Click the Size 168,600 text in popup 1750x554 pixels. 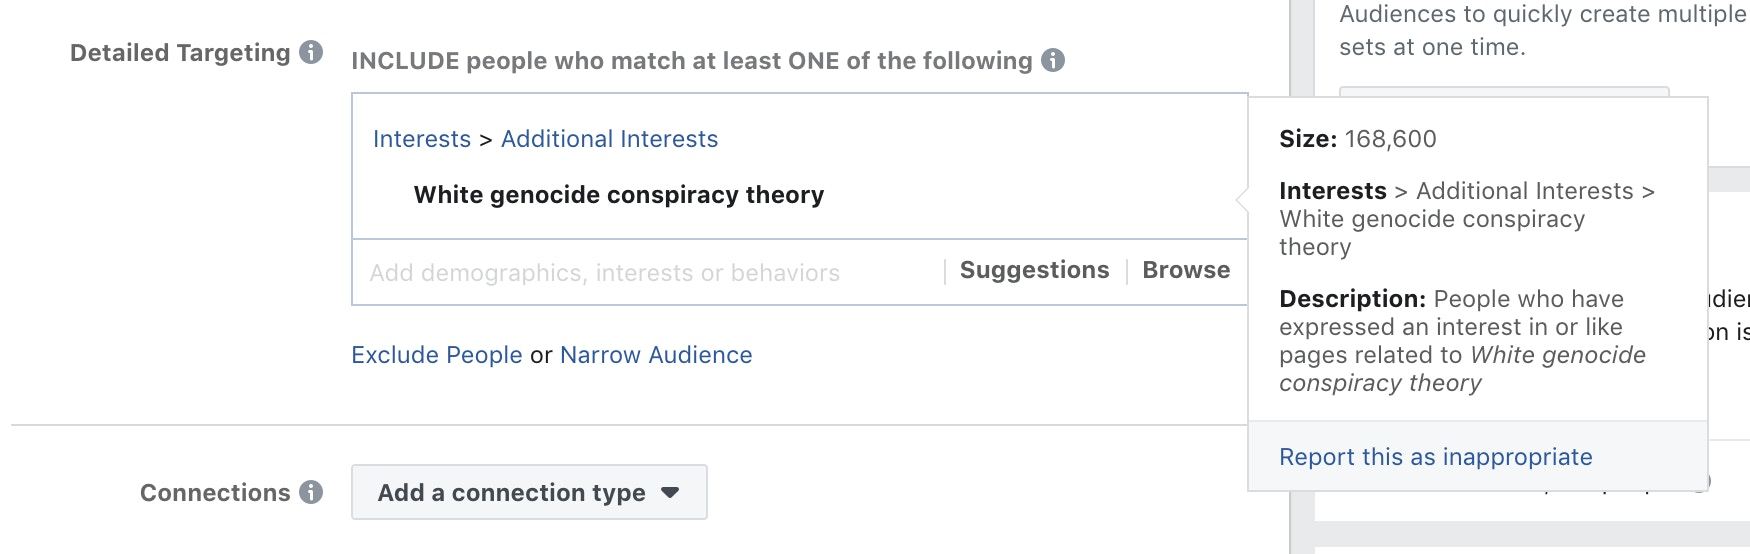pyautogui.click(x=1358, y=139)
